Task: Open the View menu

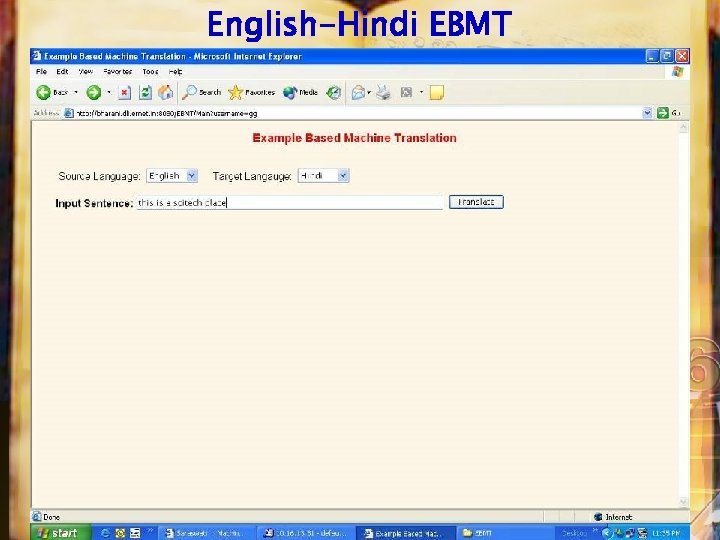Action: click(85, 72)
